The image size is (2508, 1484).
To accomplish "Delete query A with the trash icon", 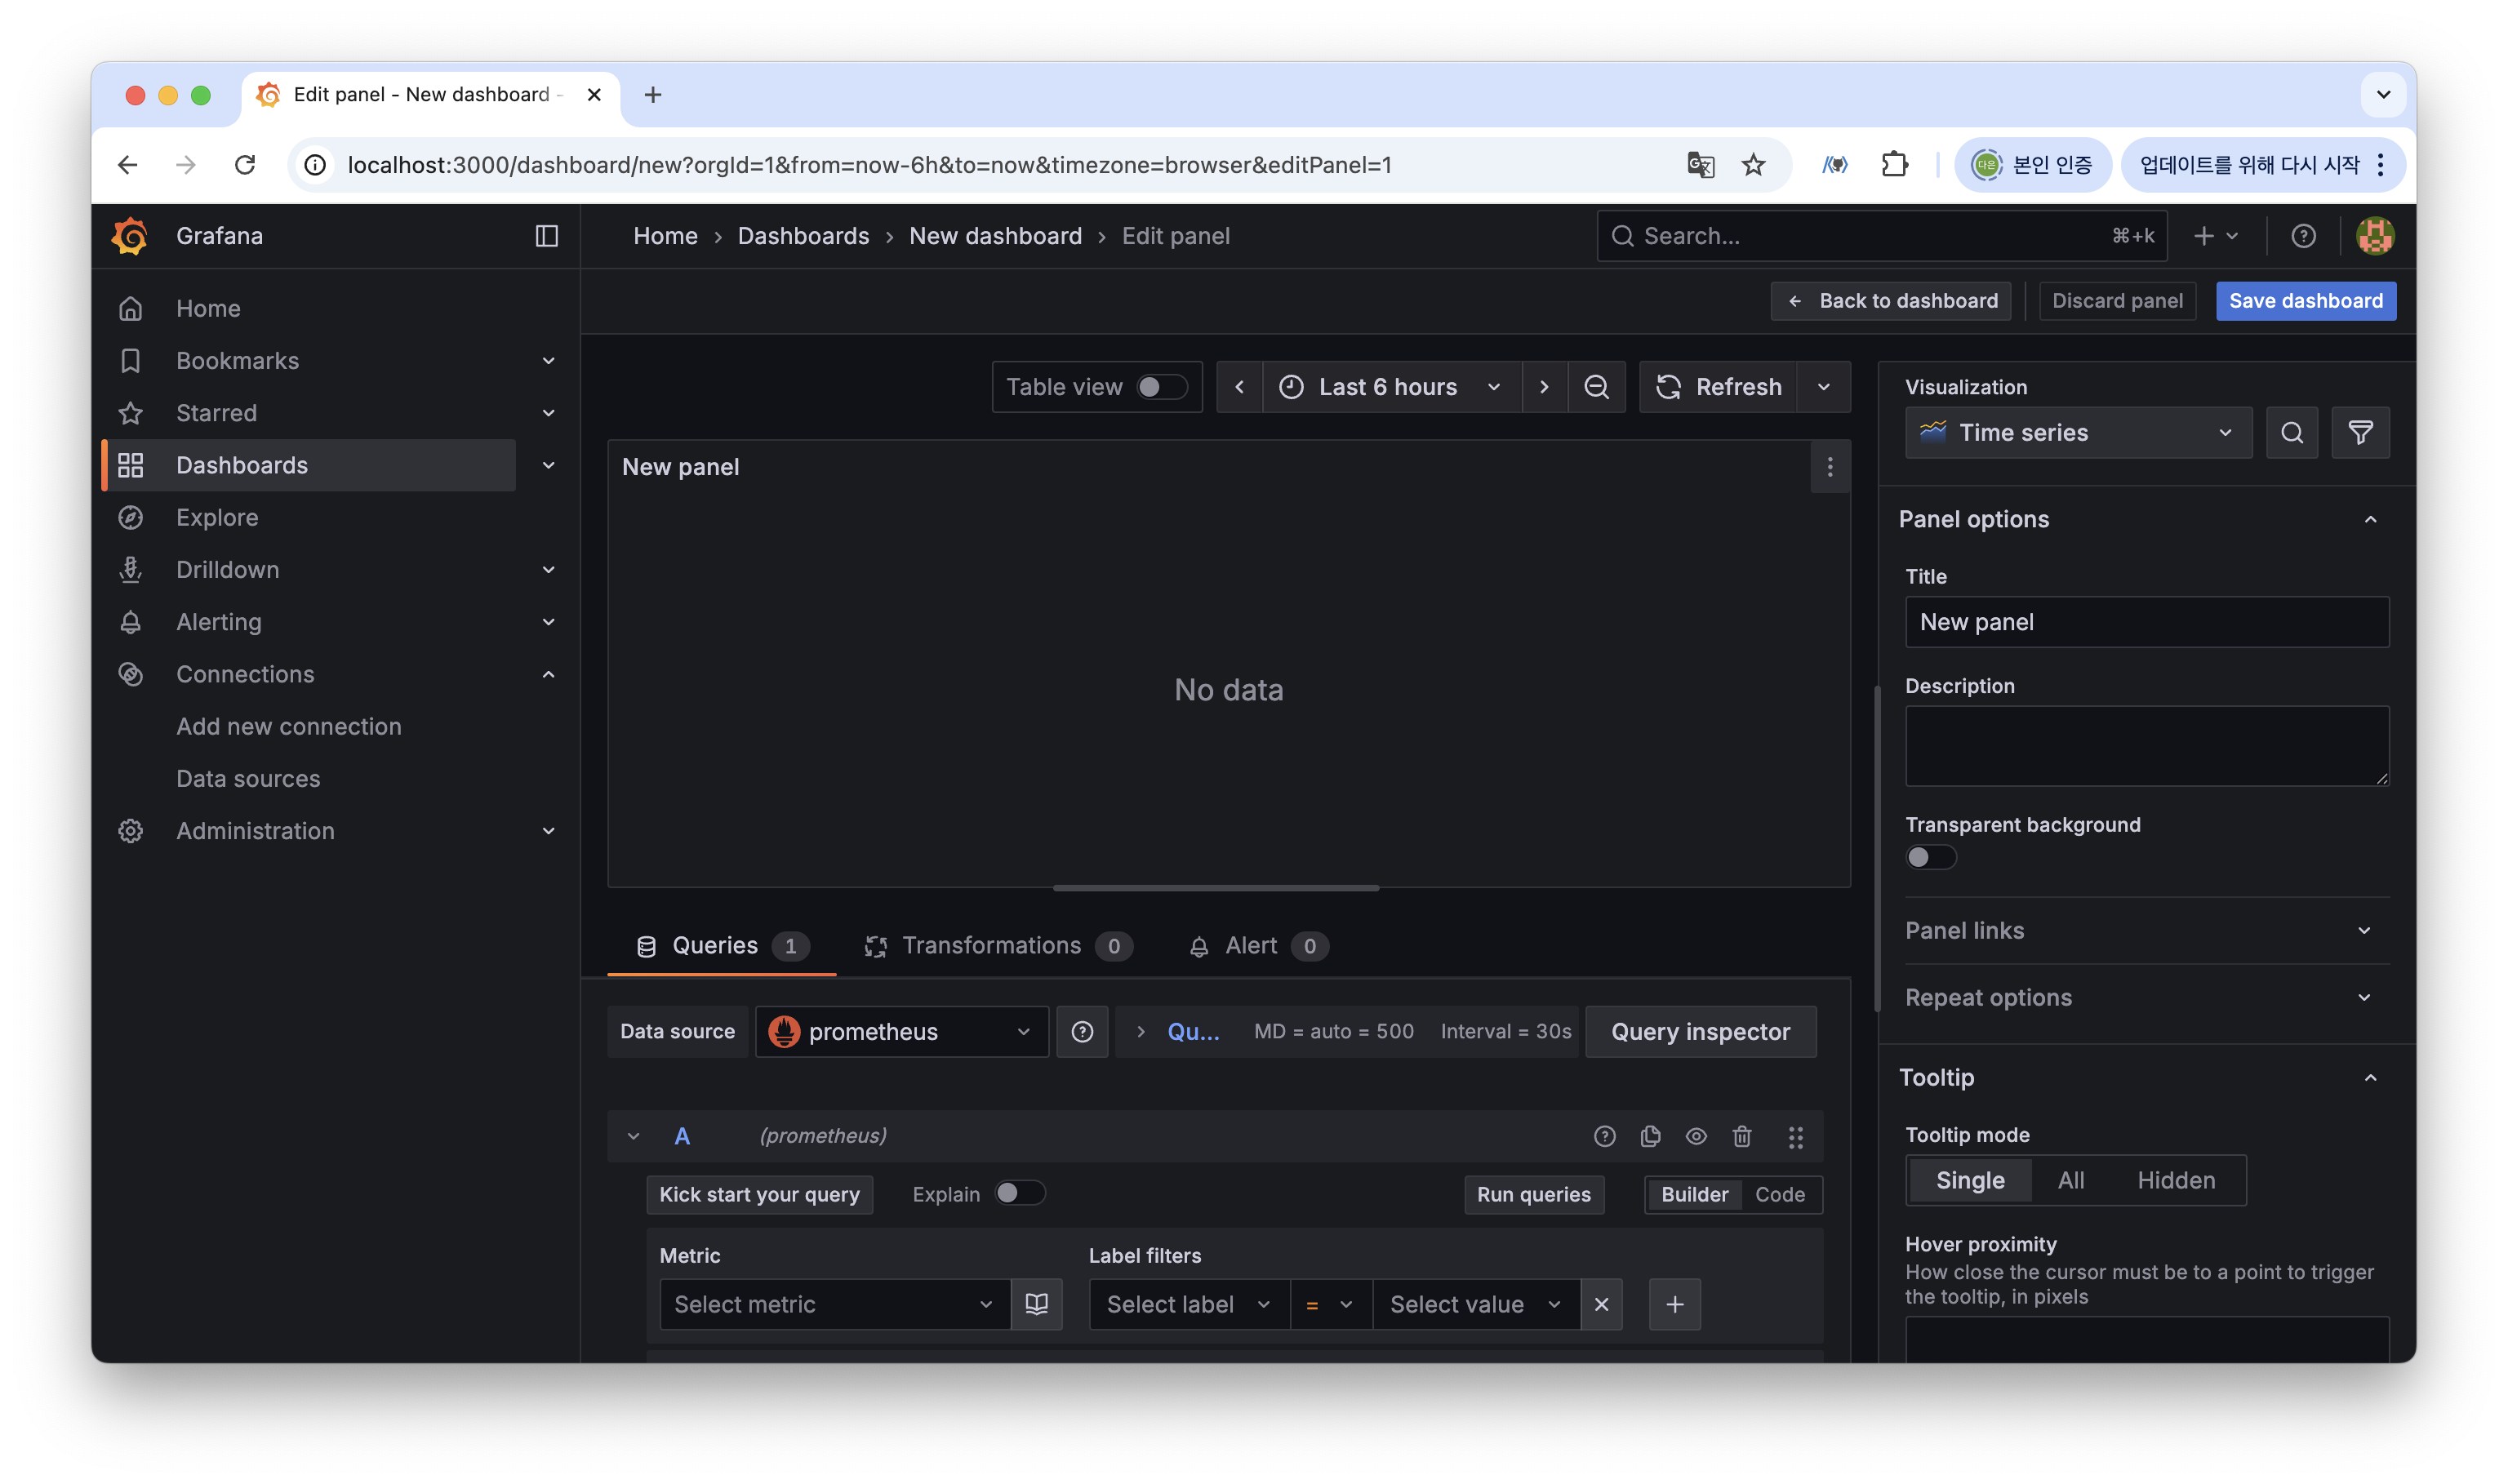I will 1742,1136.
